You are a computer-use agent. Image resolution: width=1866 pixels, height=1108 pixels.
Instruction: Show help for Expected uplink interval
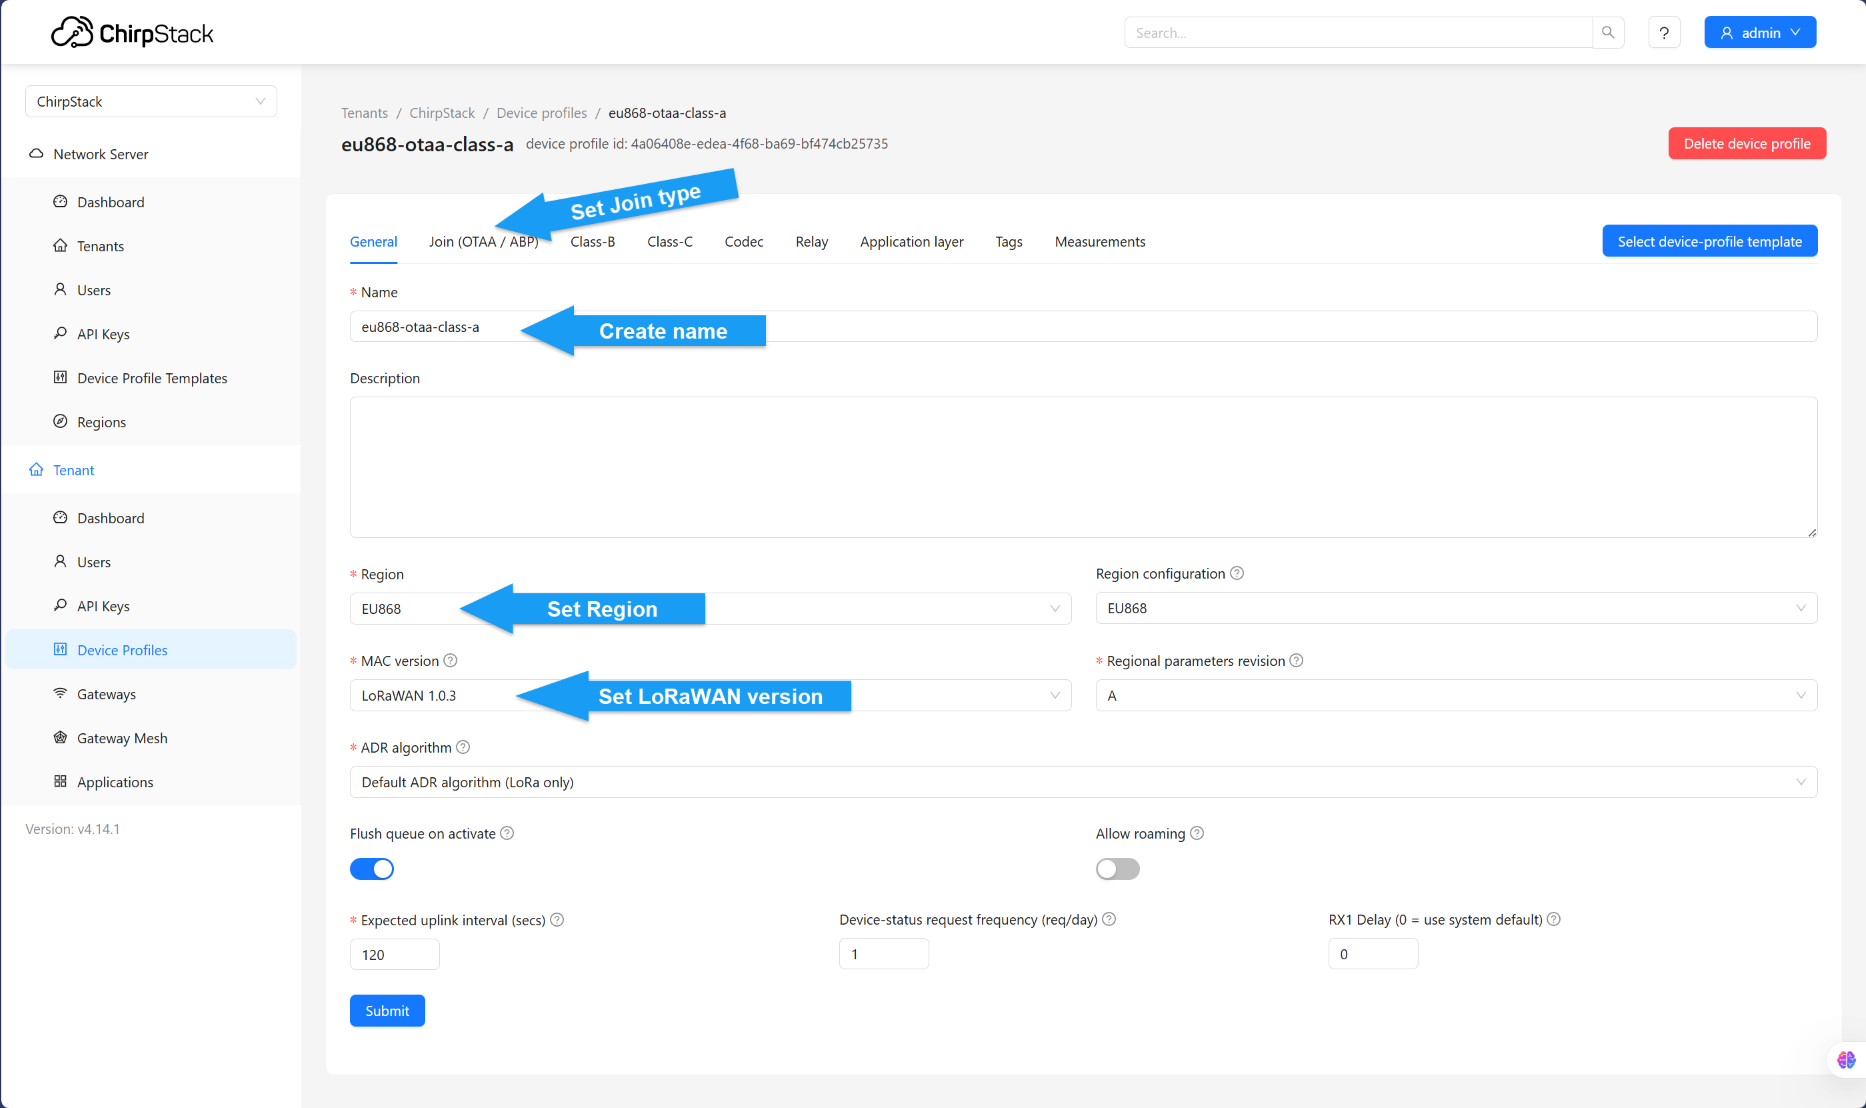(x=557, y=920)
